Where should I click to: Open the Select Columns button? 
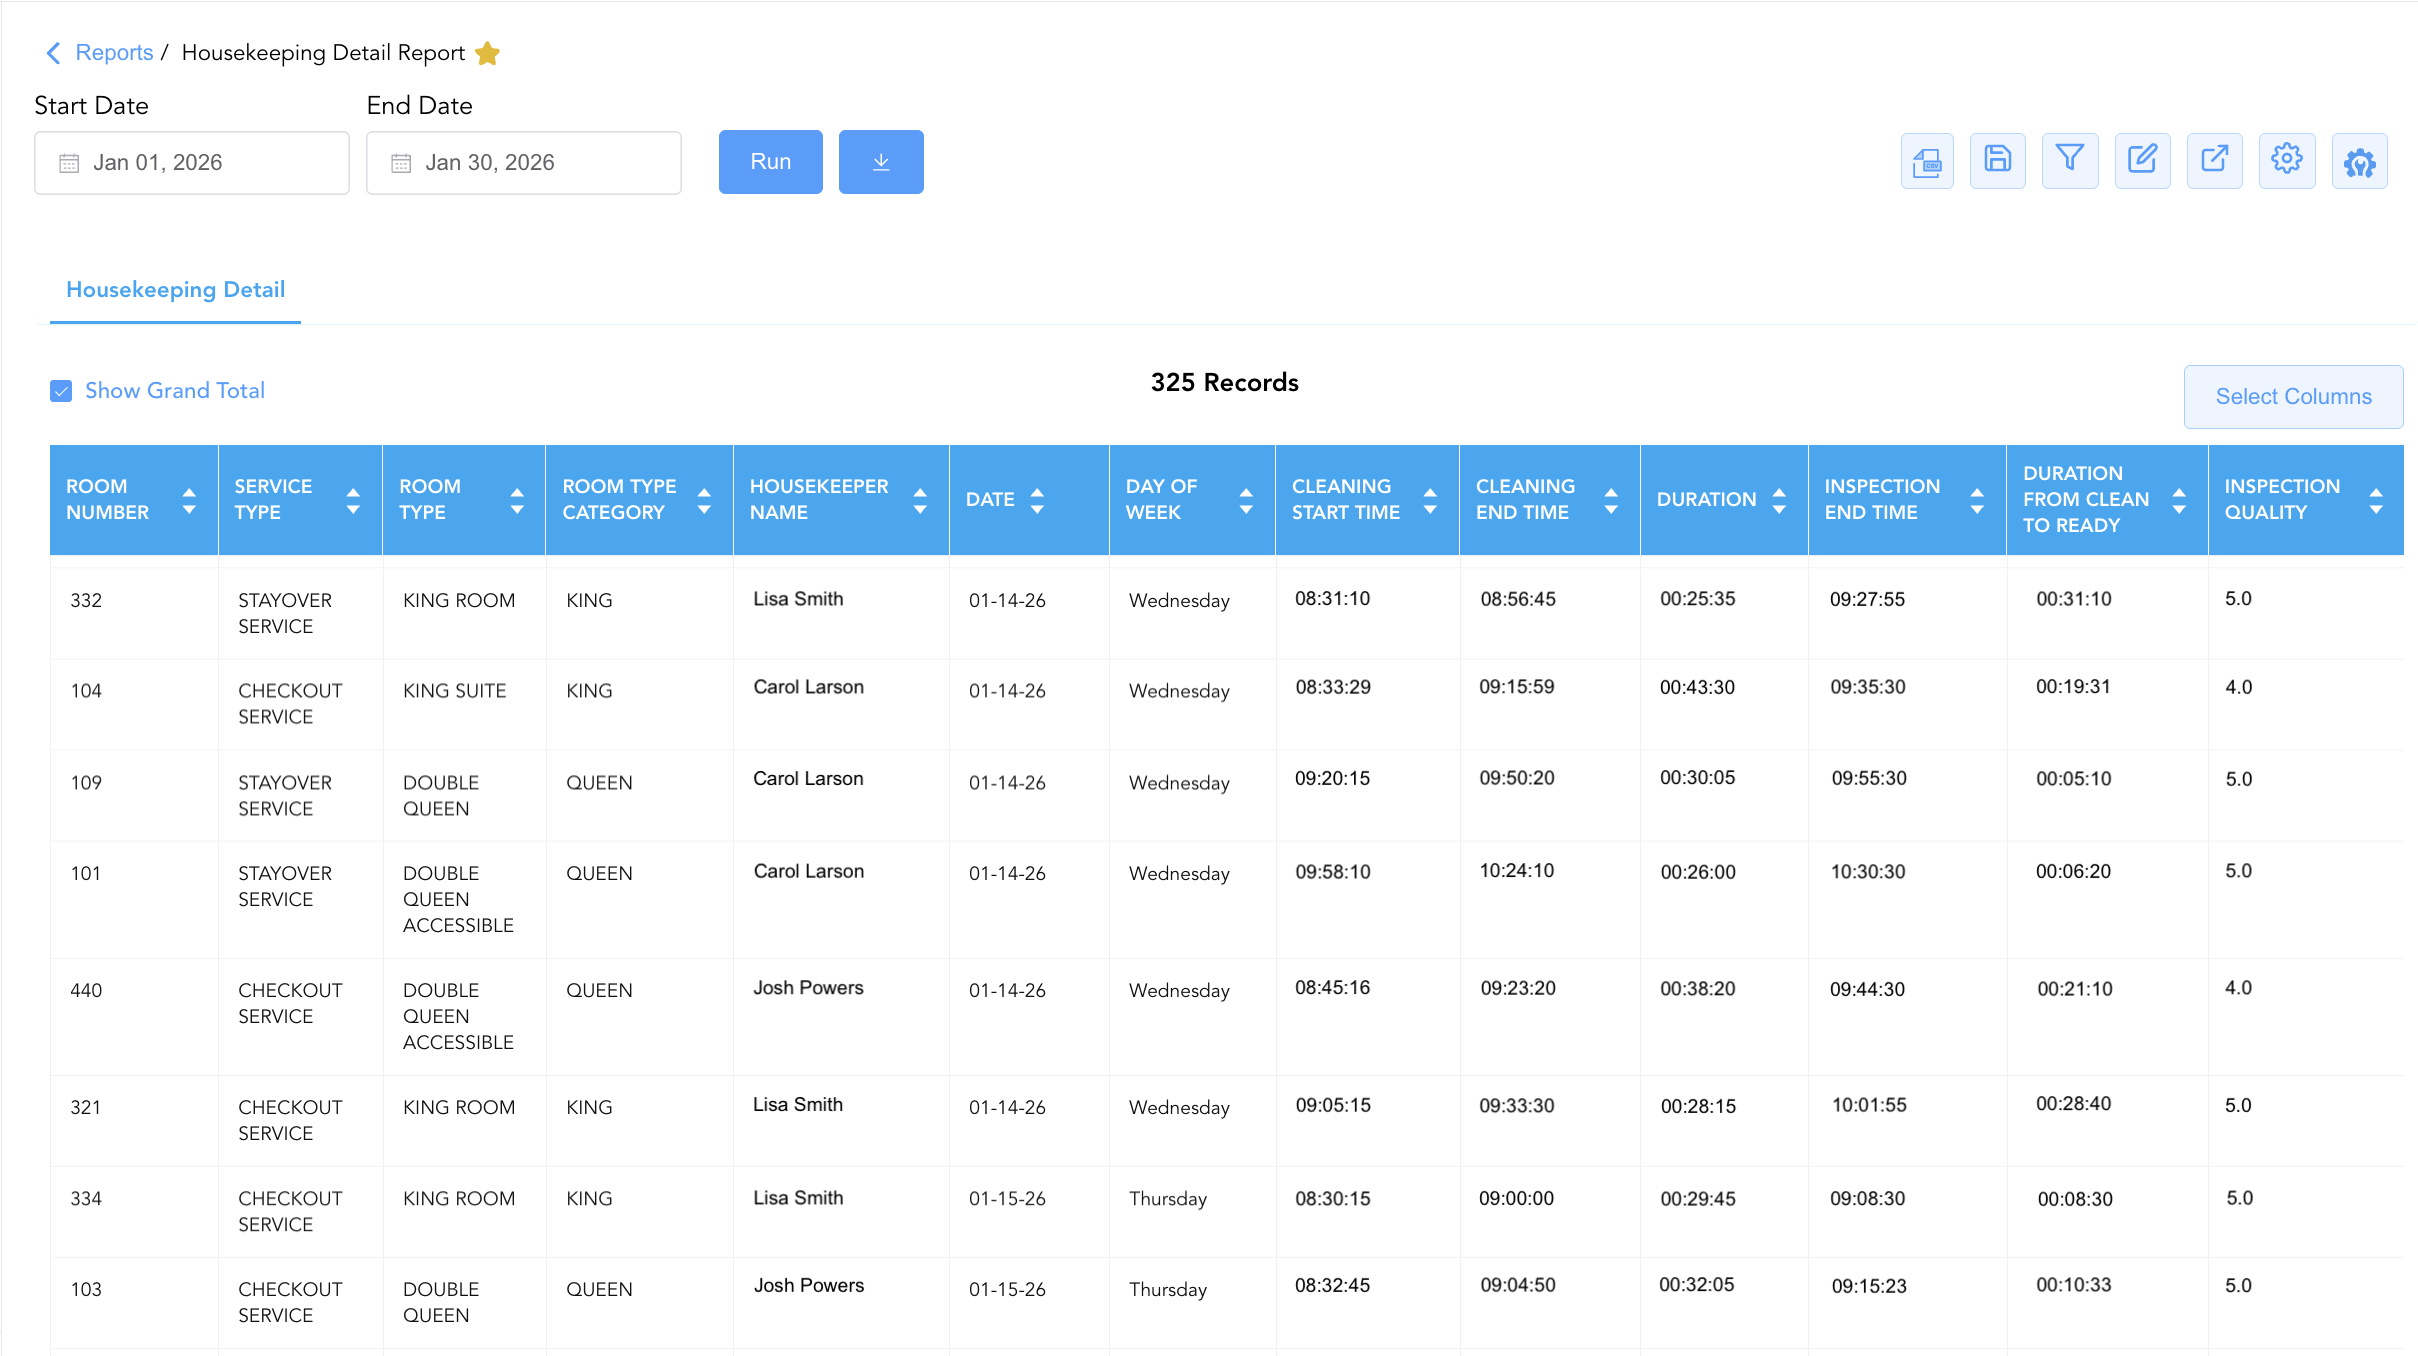2293,397
